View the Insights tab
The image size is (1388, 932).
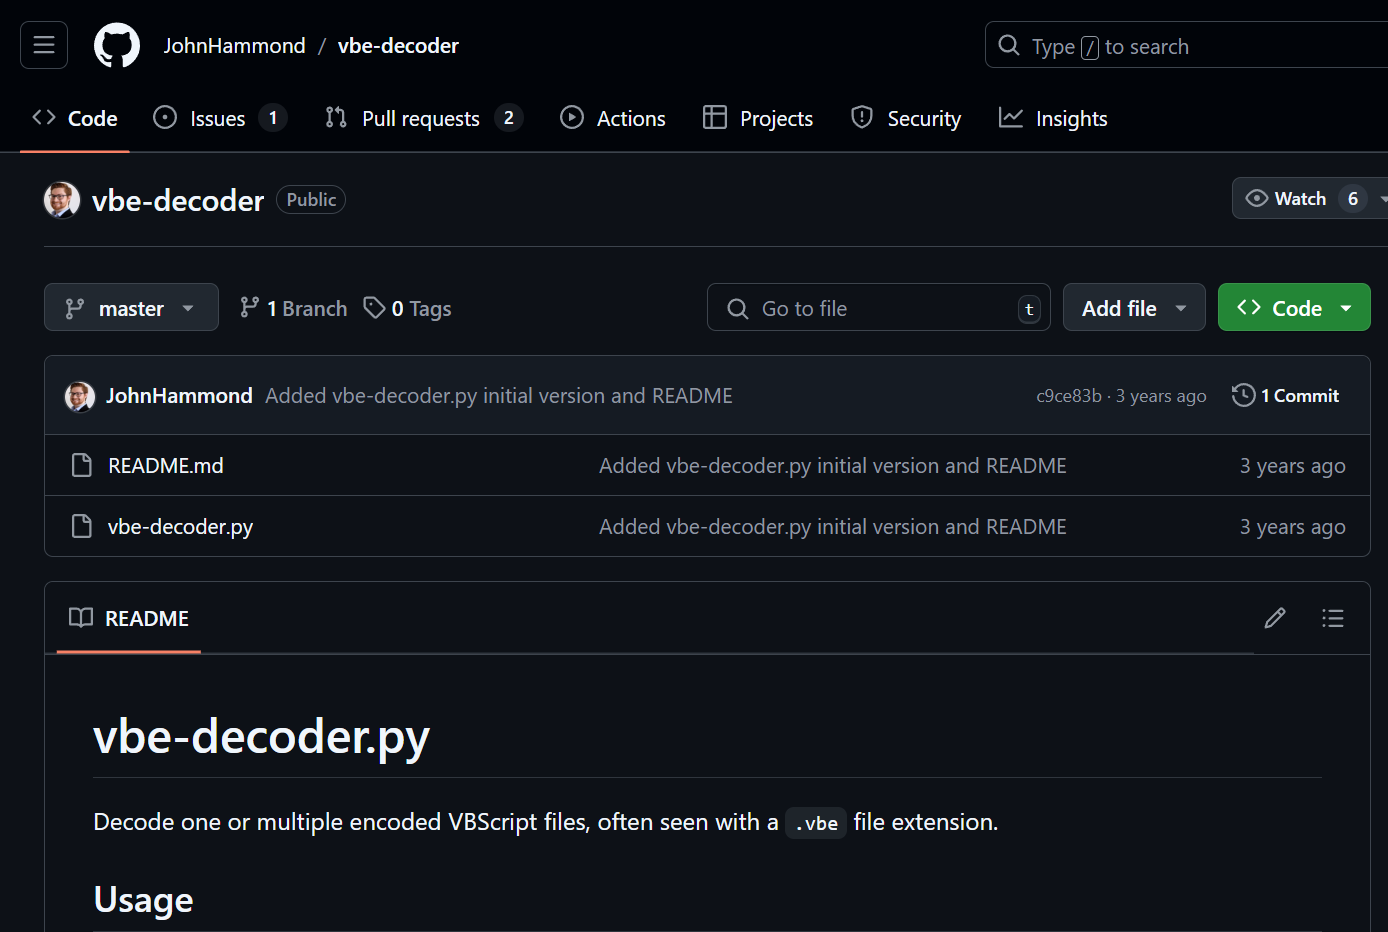pos(1053,119)
